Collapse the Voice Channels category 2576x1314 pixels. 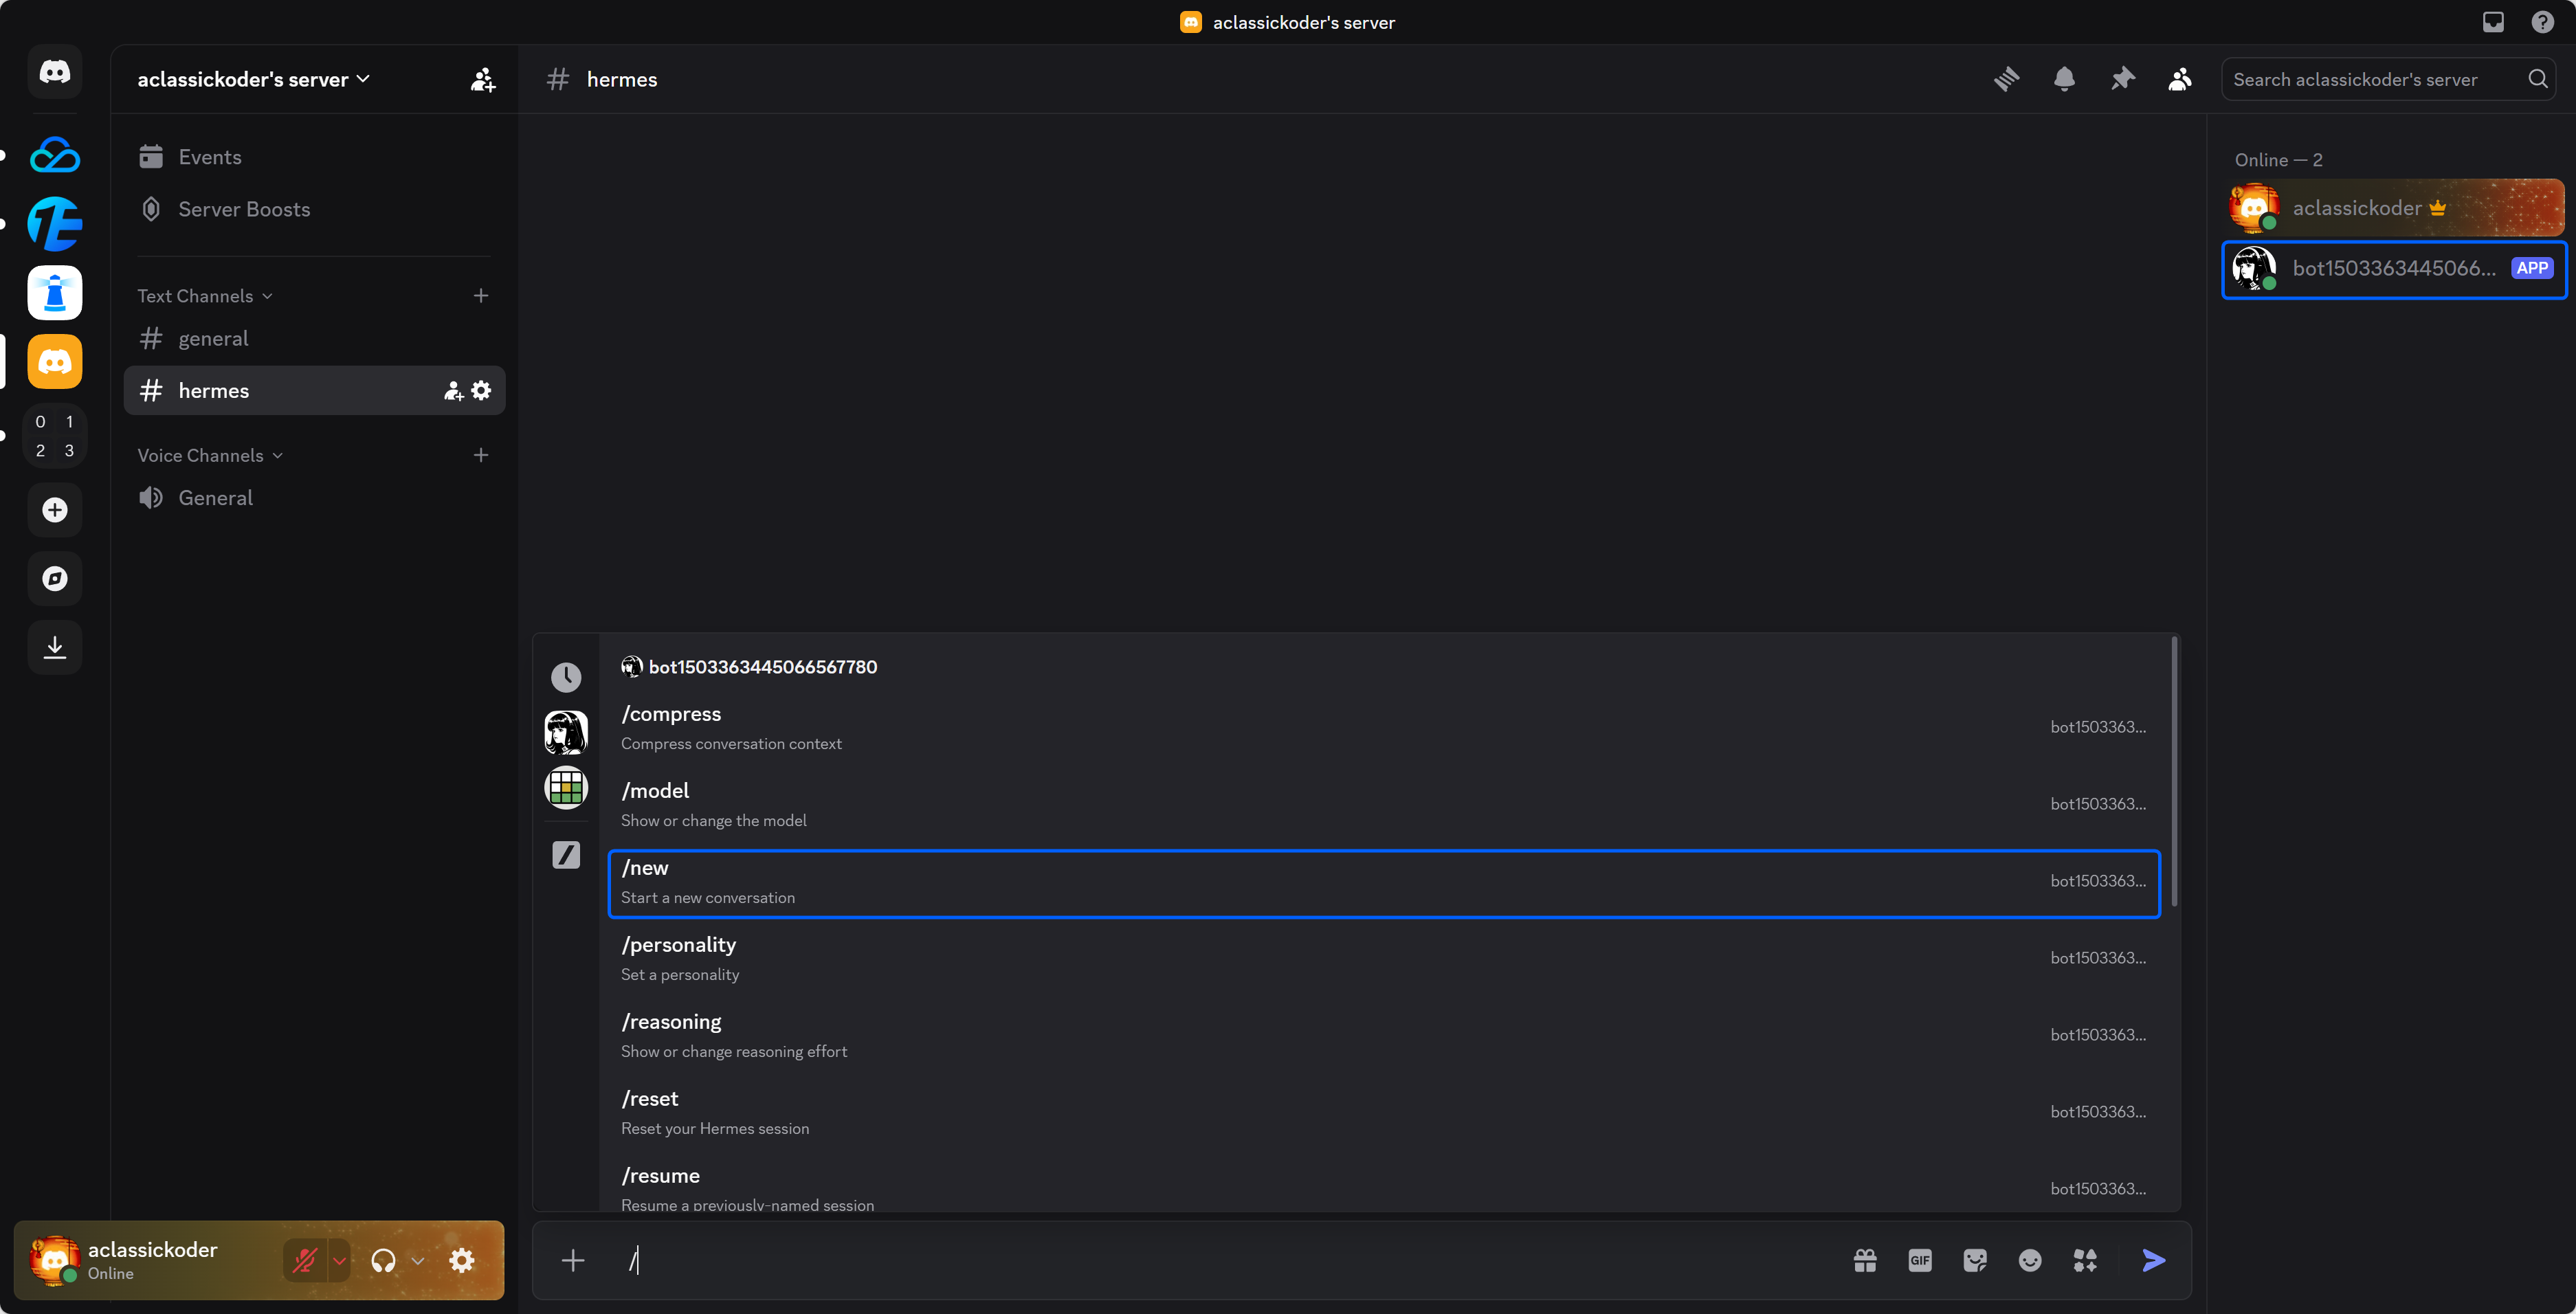(x=210, y=455)
